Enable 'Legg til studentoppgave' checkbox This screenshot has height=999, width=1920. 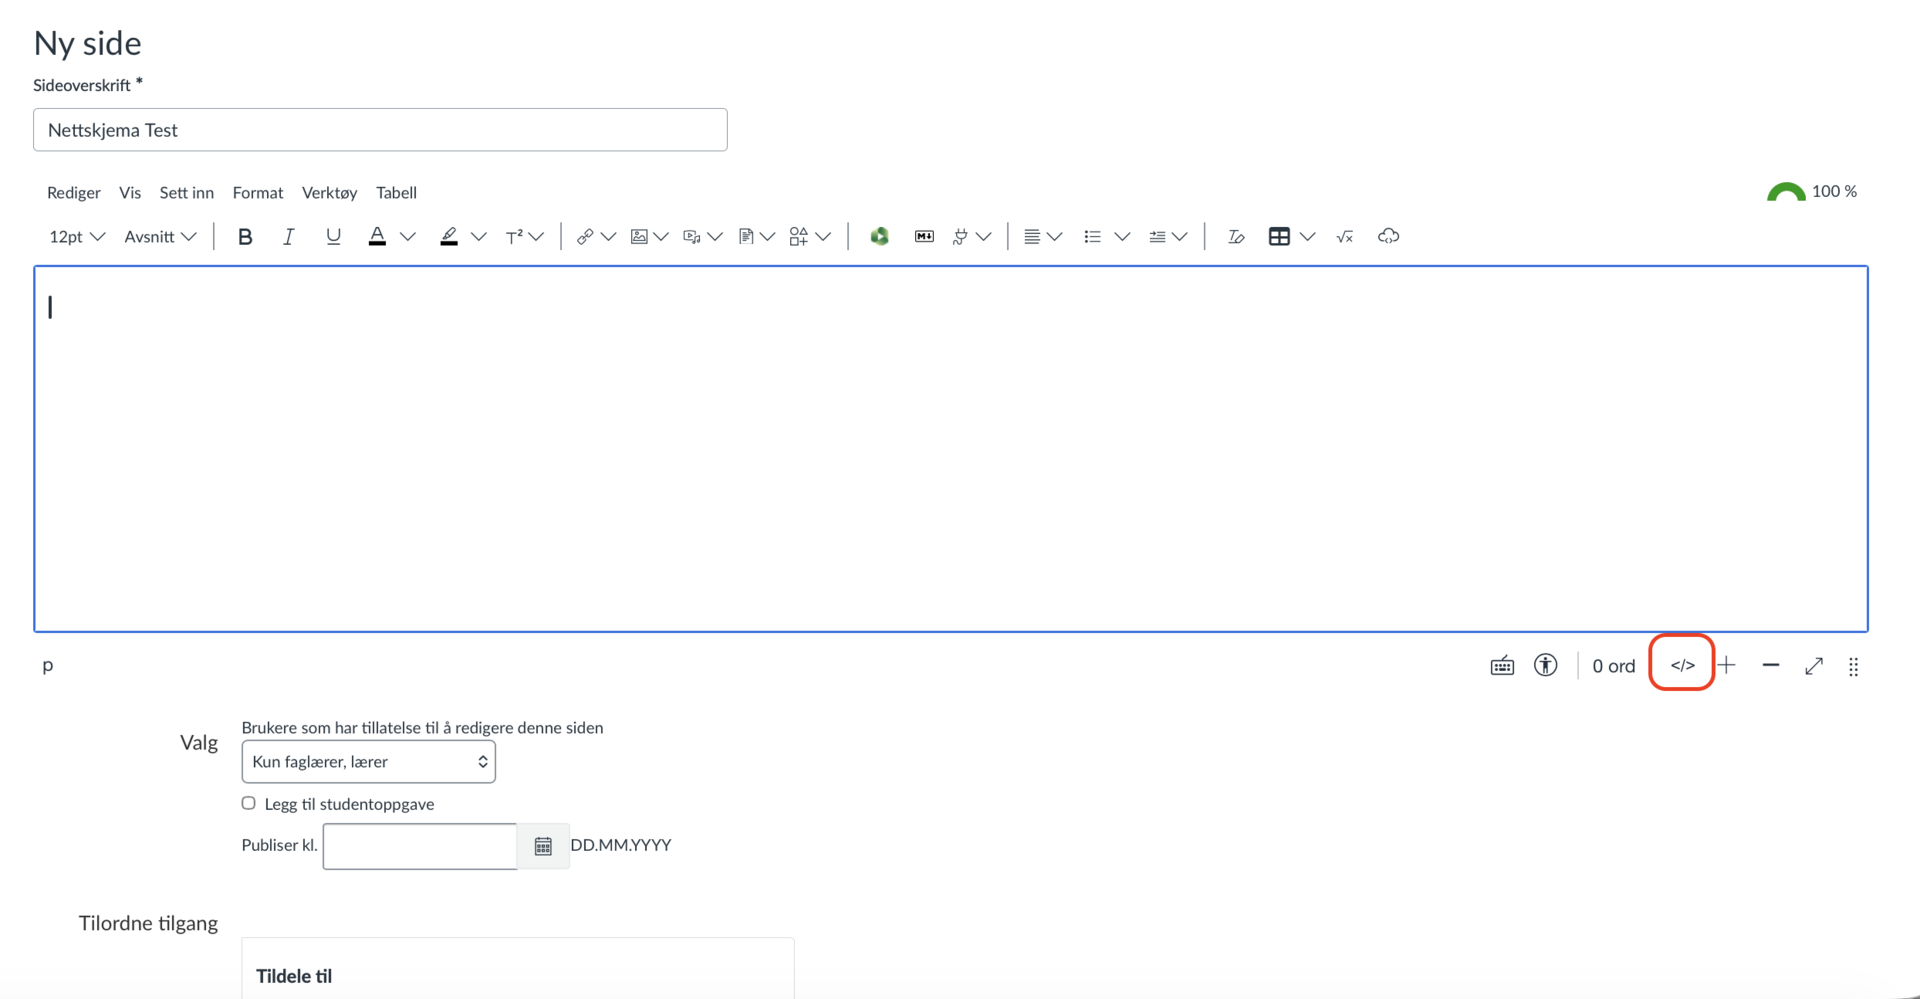249,803
